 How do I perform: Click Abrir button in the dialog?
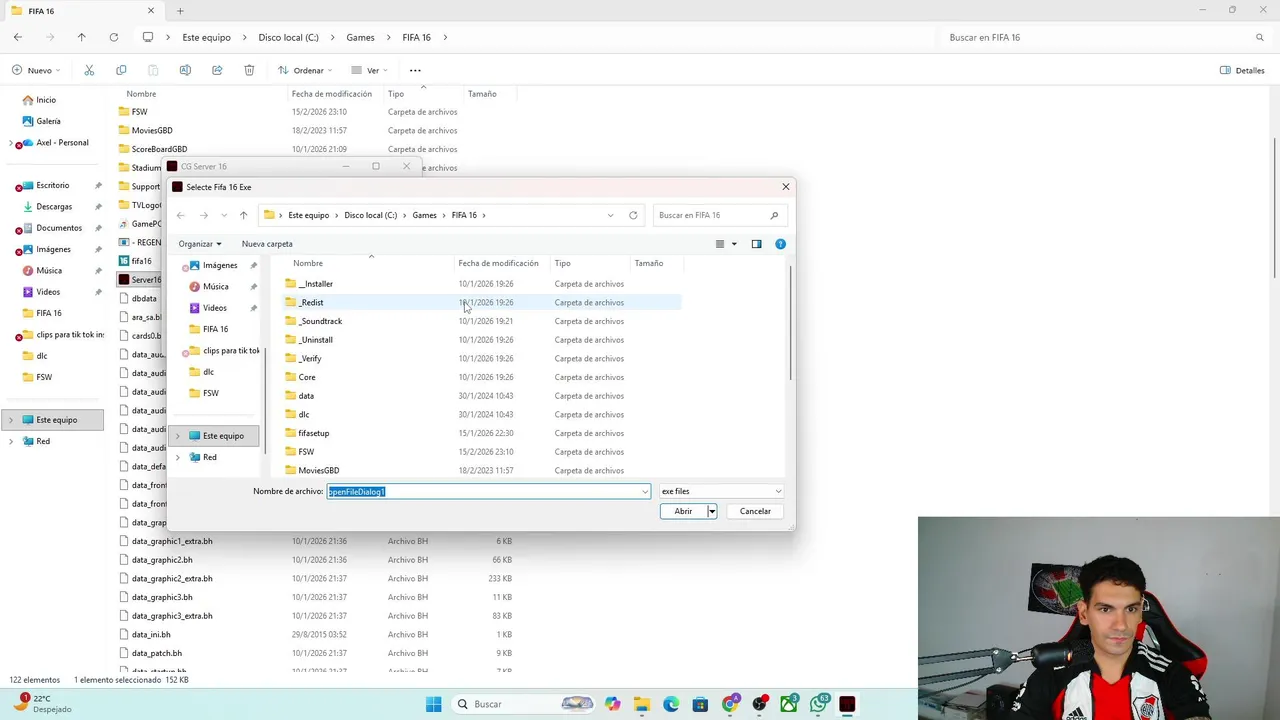tap(683, 511)
